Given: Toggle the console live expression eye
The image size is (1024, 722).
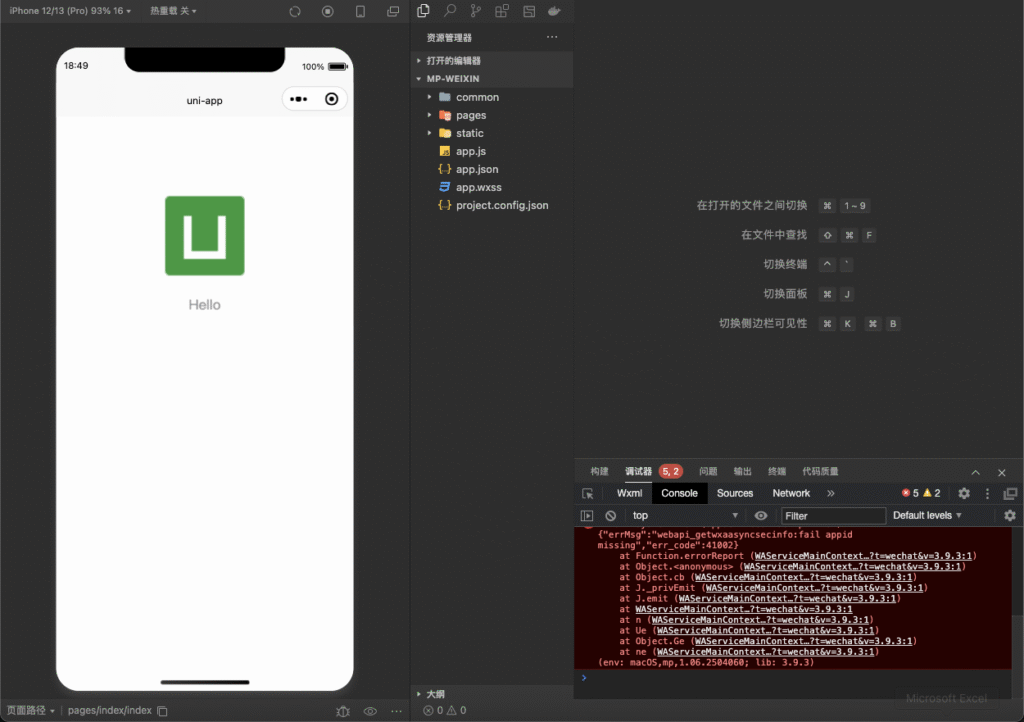Looking at the screenshot, I should pyautogui.click(x=761, y=516).
